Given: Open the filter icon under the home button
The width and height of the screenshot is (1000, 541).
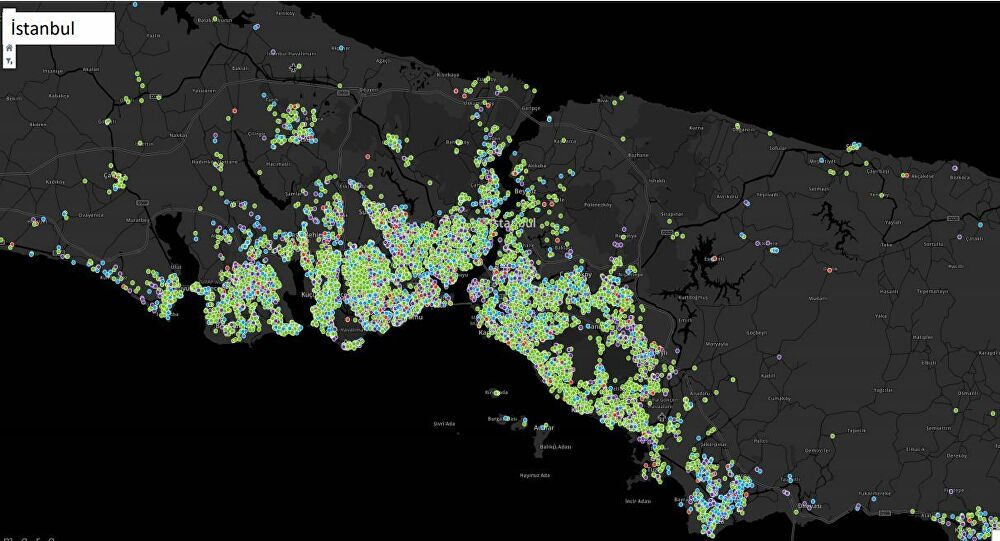Looking at the screenshot, I should (x=9, y=61).
